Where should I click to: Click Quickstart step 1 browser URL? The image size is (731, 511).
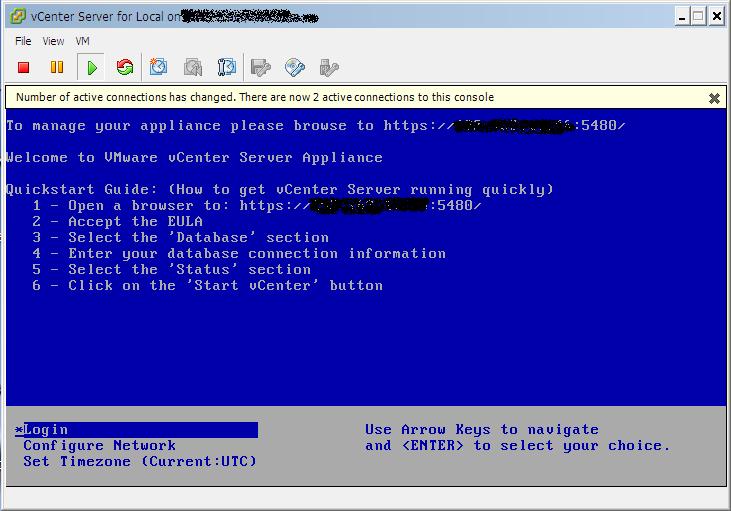[360, 206]
